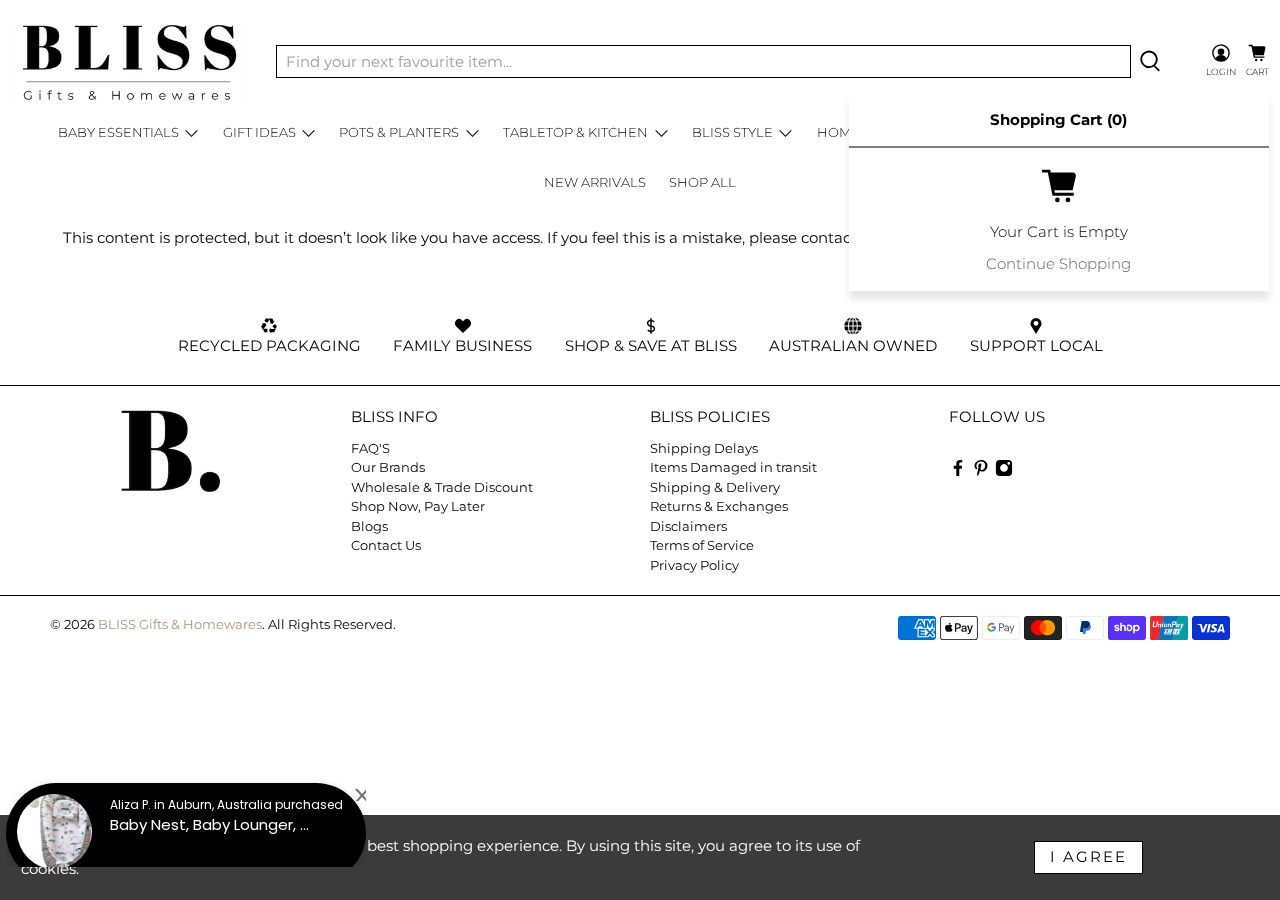Open the Instagram social icon
1280x900 pixels.
(x=1004, y=468)
